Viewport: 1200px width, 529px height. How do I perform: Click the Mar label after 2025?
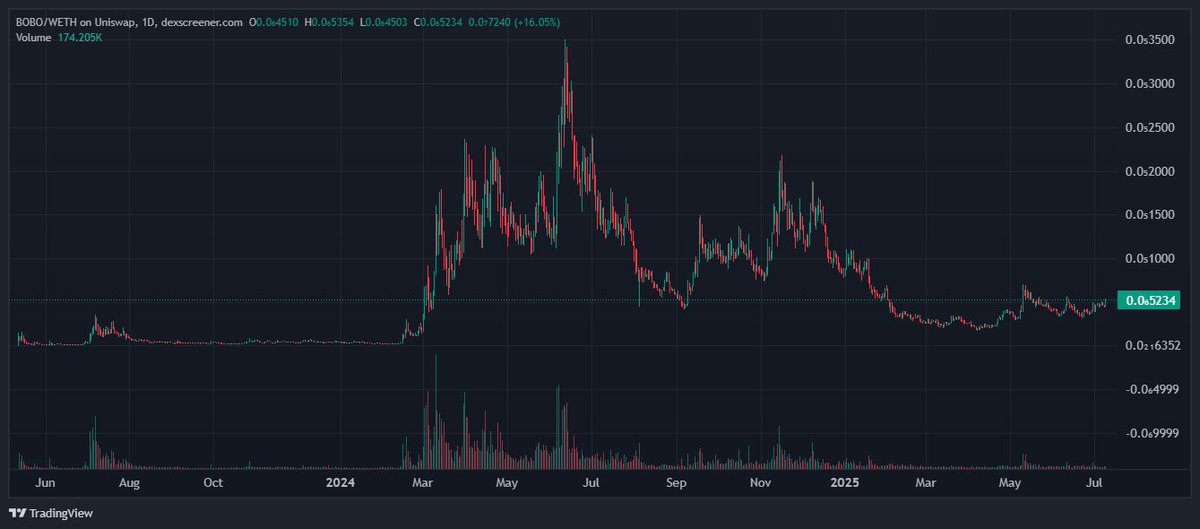tap(925, 483)
